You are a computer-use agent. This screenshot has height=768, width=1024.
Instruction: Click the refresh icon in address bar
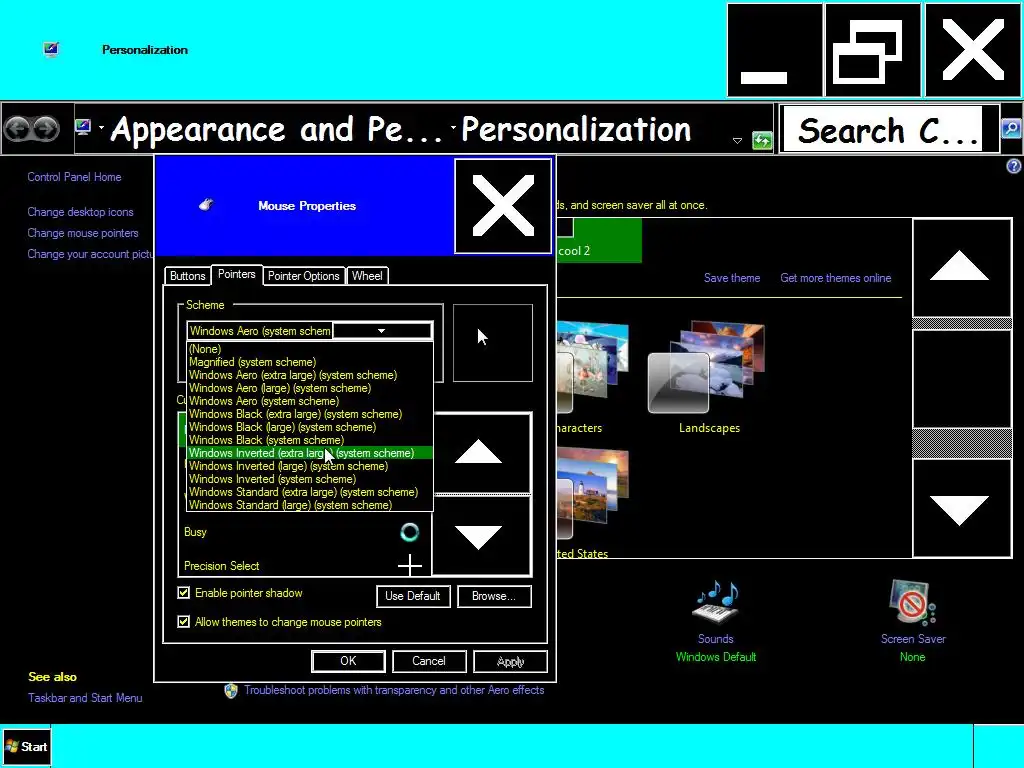tap(762, 140)
